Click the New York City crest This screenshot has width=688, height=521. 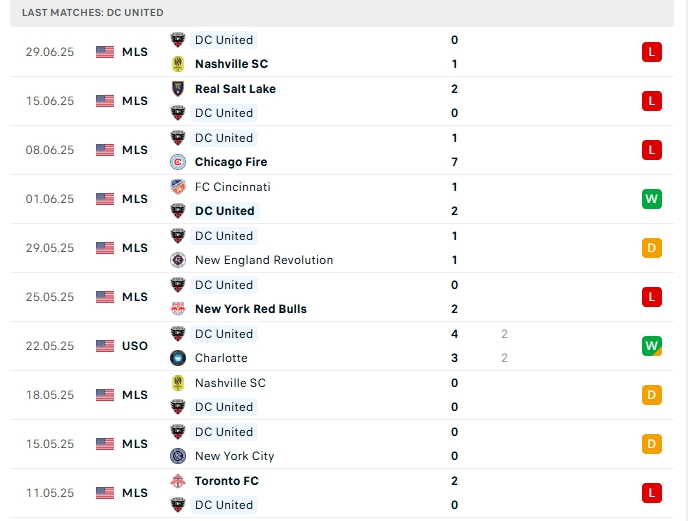click(178, 456)
